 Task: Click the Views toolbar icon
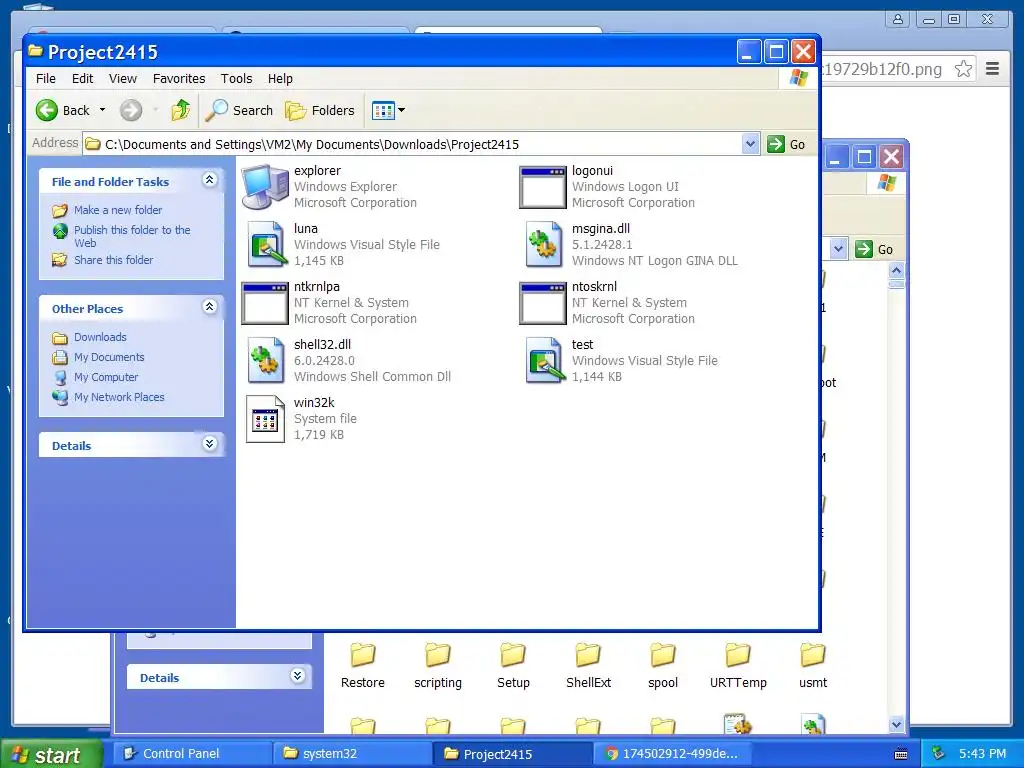383,110
